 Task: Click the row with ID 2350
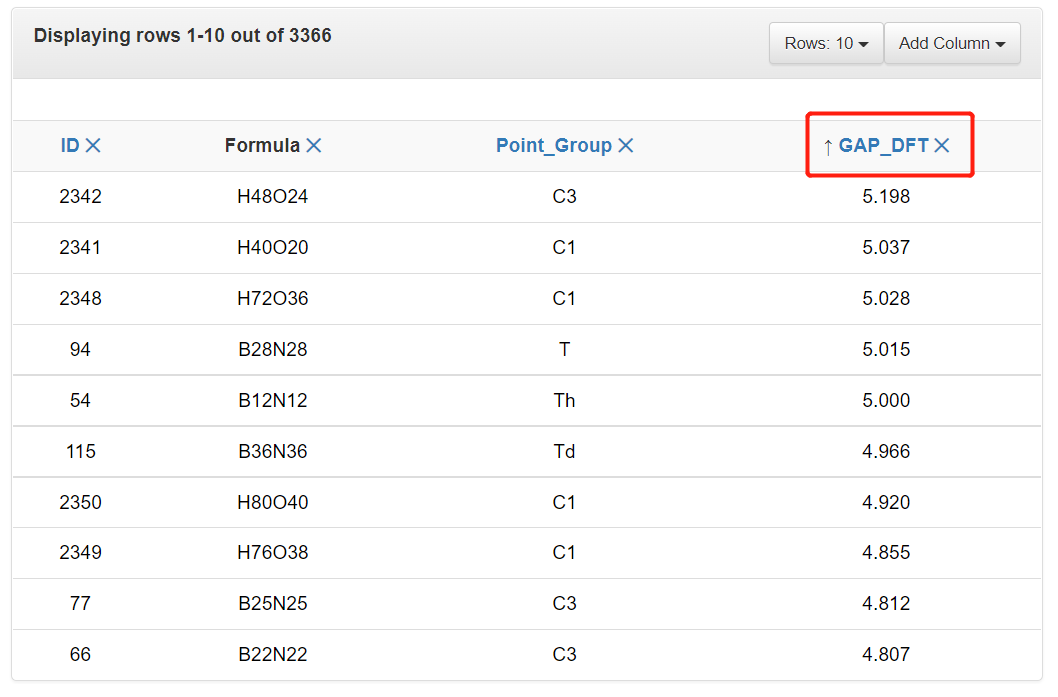point(80,503)
